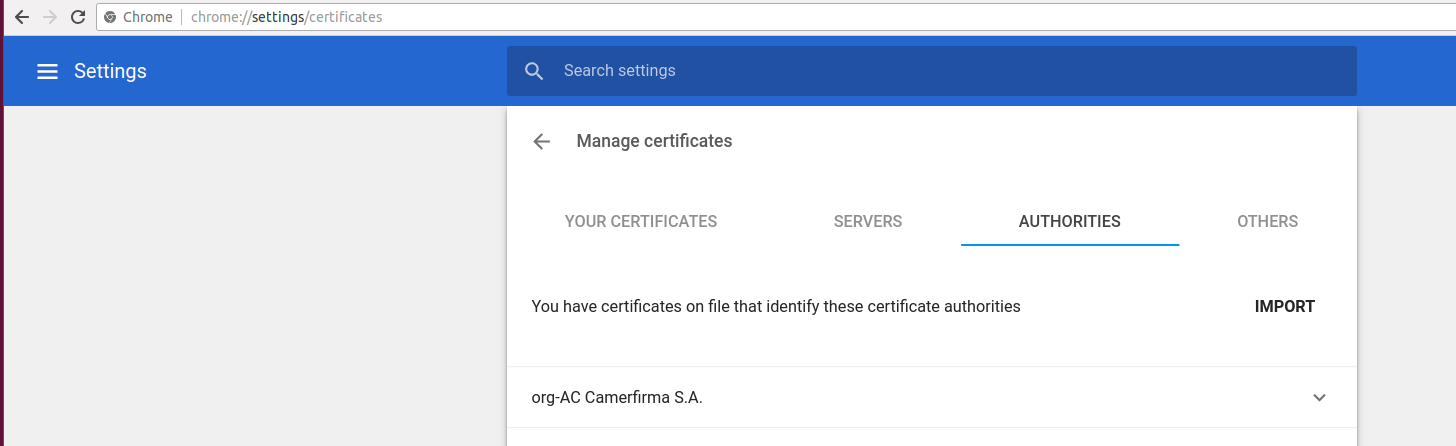1456x446 pixels.
Task: Switch to the Servers tab
Action: click(x=867, y=222)
